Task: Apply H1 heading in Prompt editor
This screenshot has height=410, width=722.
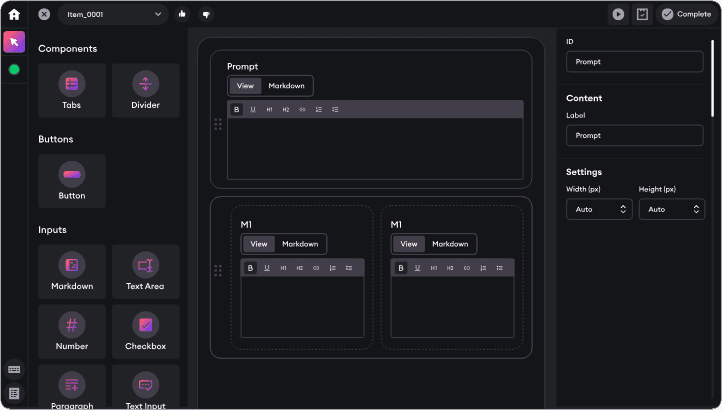Action: (269, 110)
